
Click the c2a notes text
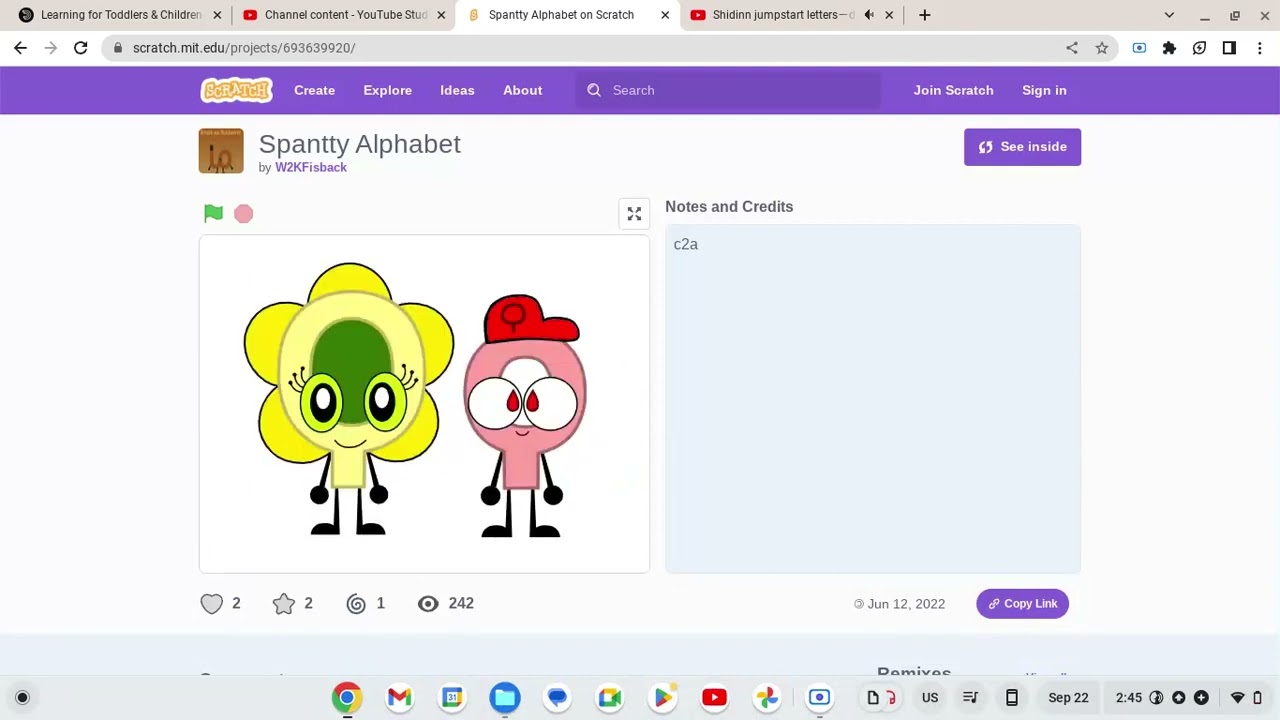click(x=686, y=244)
